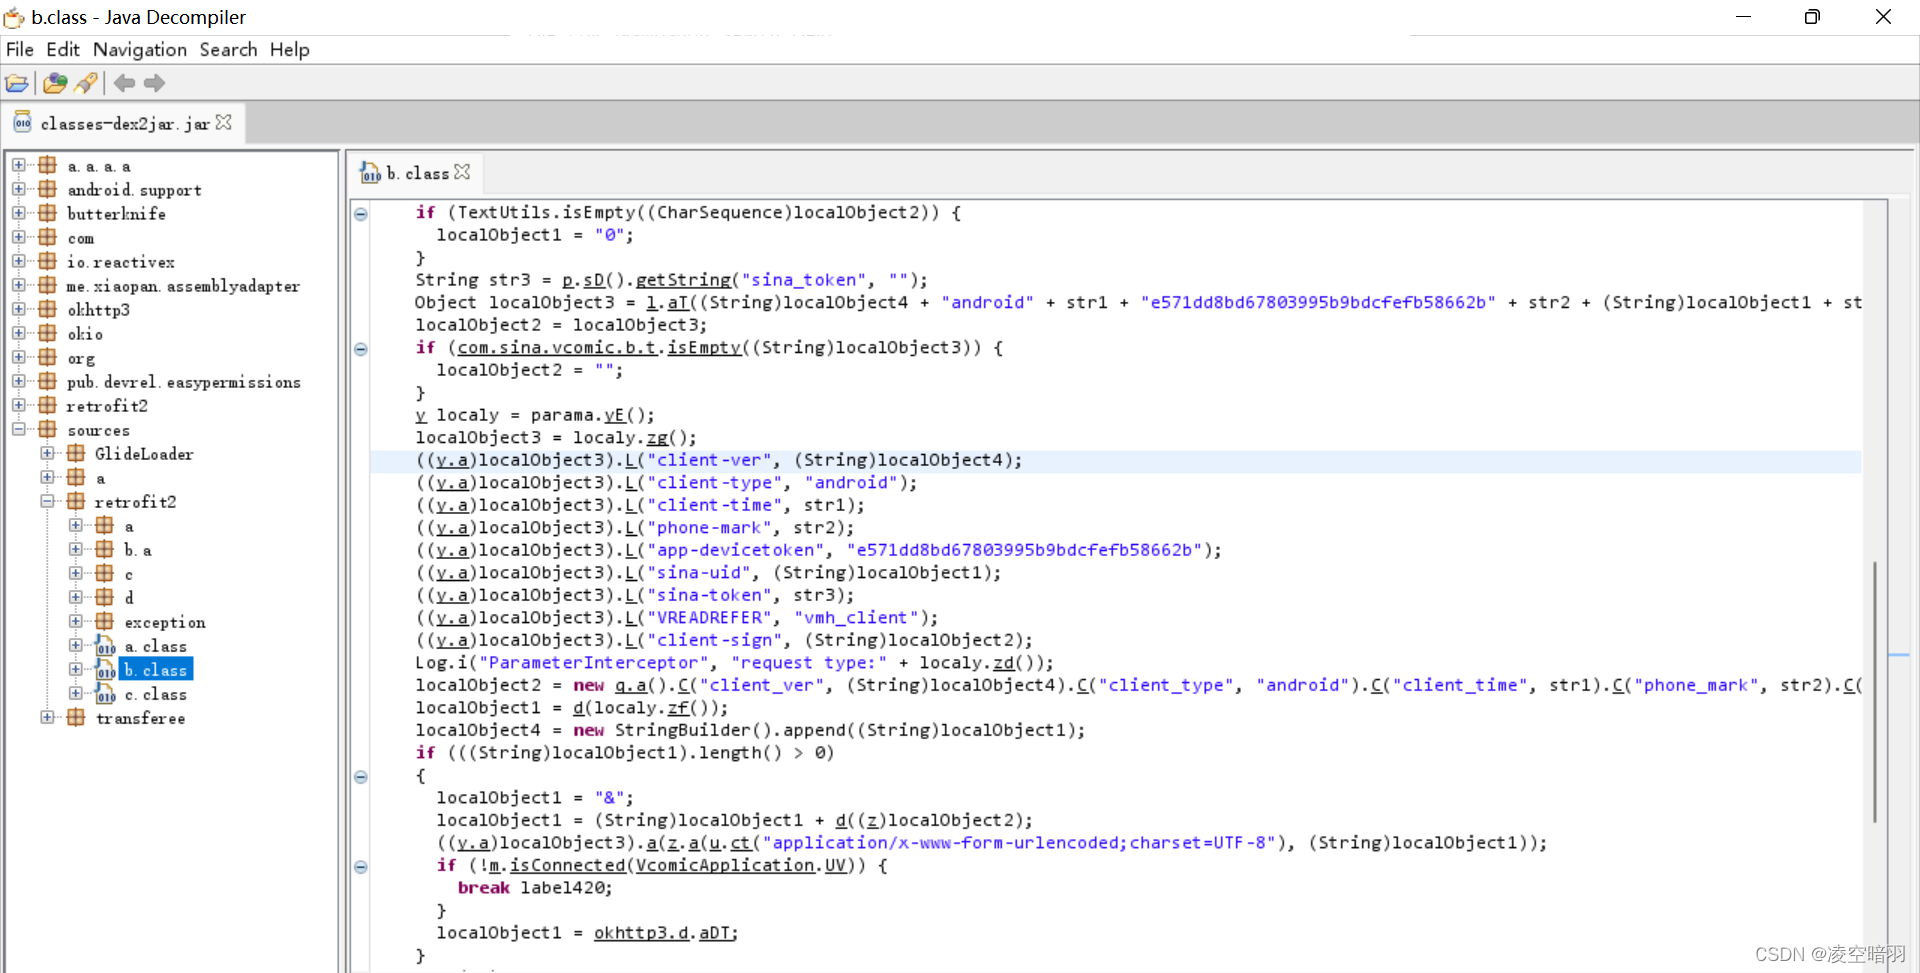The width and height of the screenshot is (1920, 973).
Task: Click the class file icon for c.class
Action: pyautogui.click(x=105, y=693)
